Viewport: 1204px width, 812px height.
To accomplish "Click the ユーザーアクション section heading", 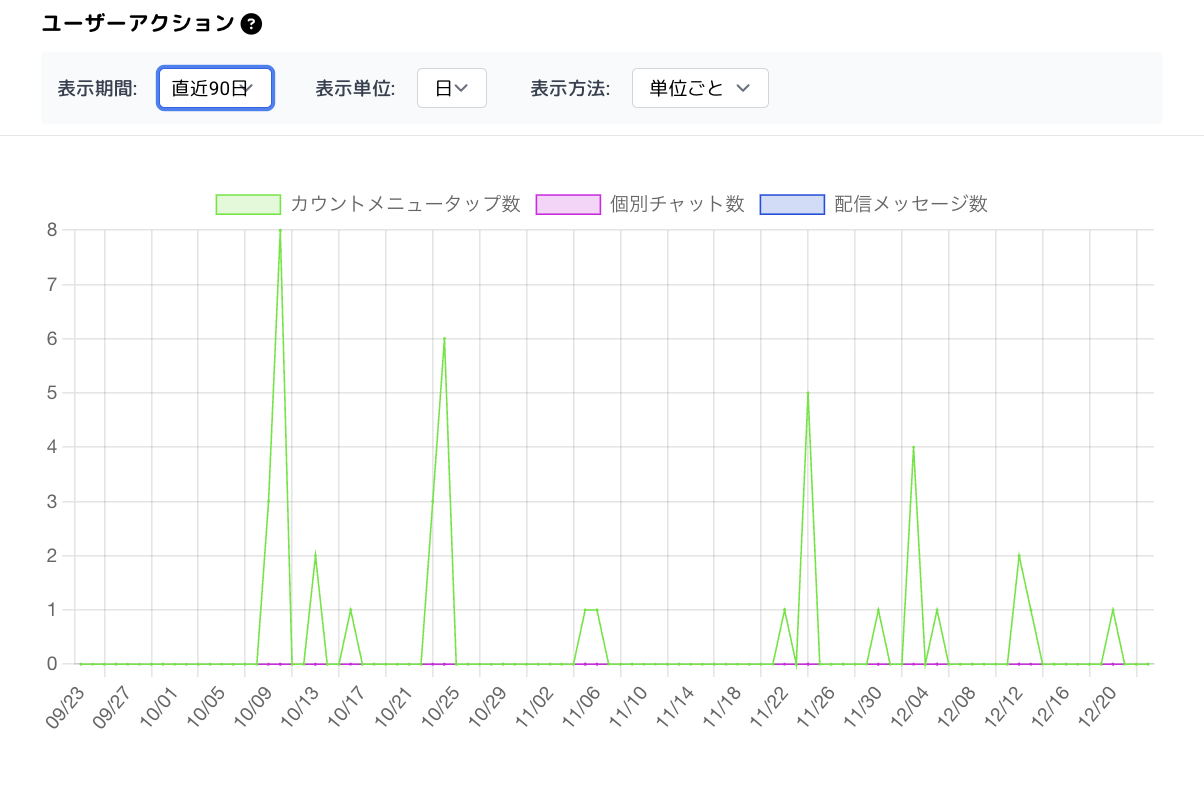I will click(138, 24).
